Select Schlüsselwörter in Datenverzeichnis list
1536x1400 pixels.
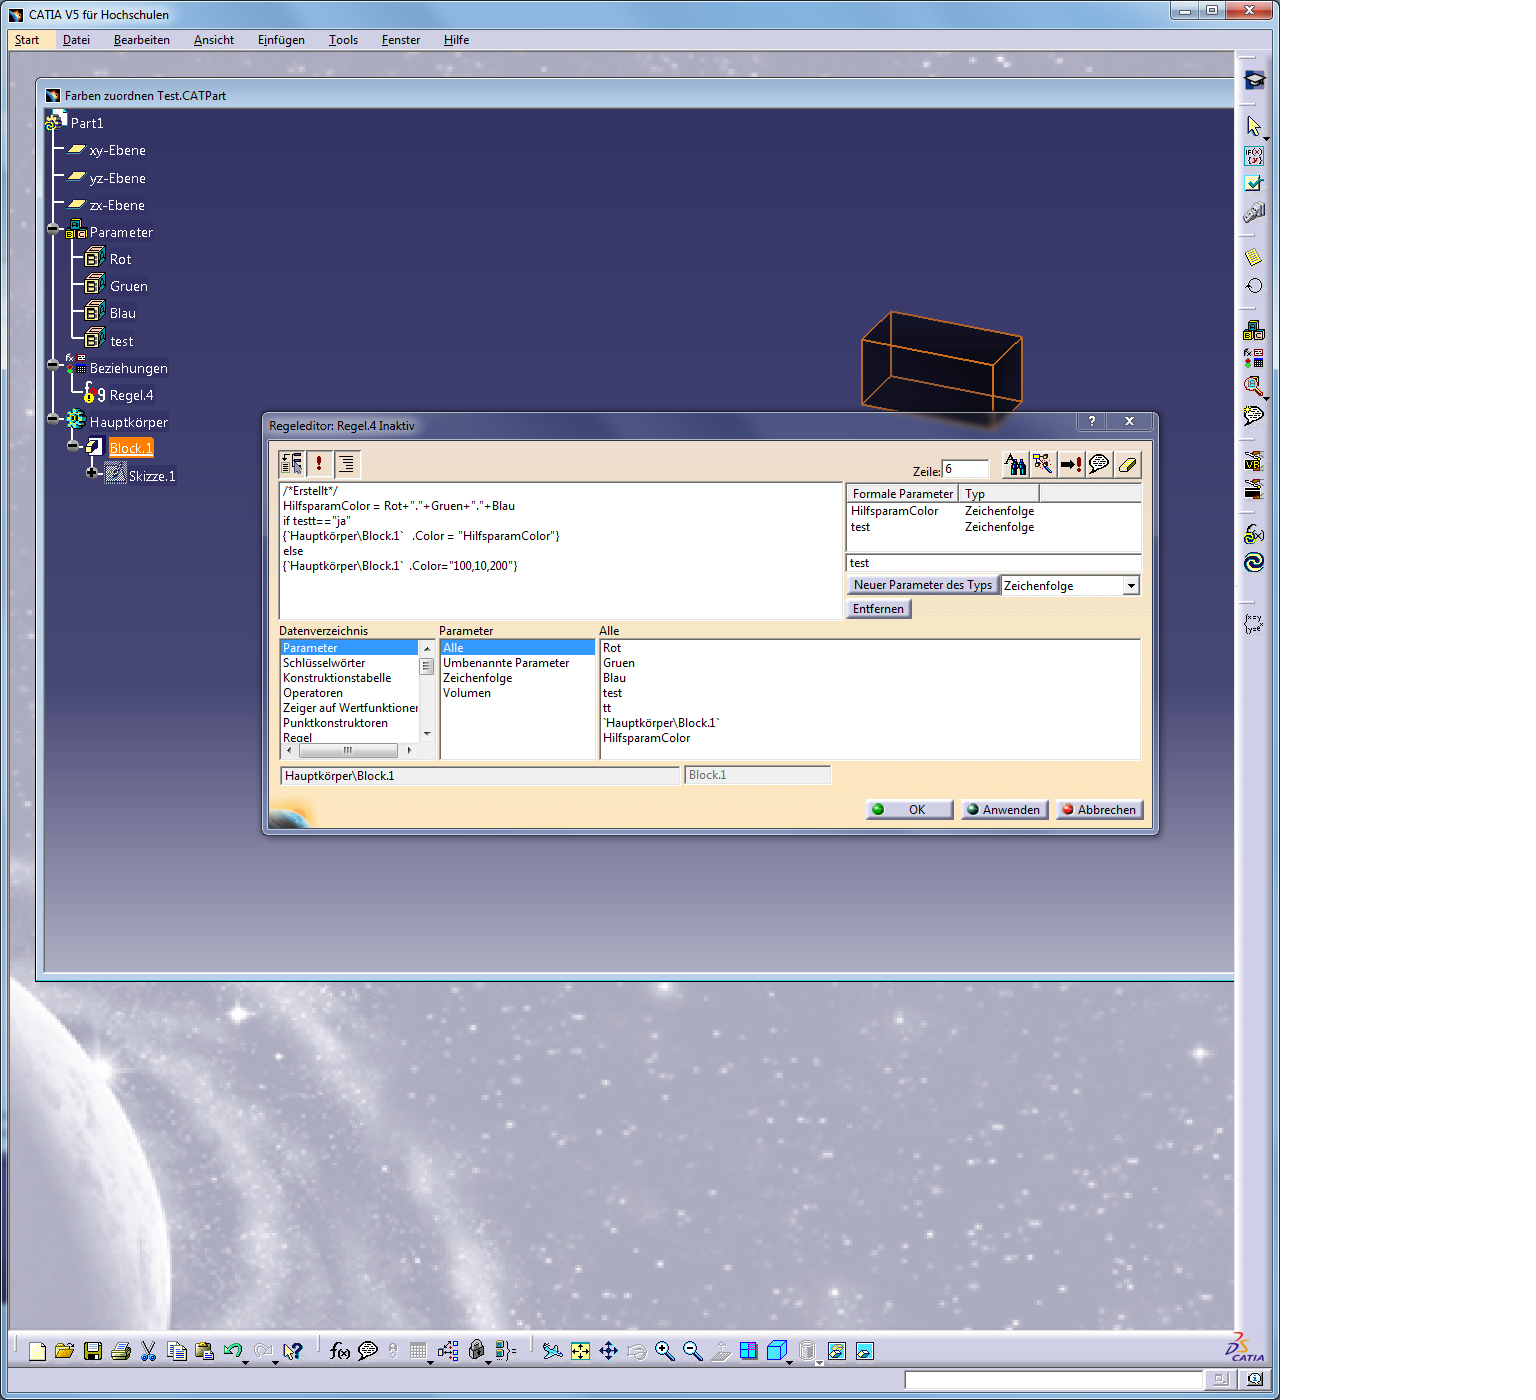click(x=324, y=663)
